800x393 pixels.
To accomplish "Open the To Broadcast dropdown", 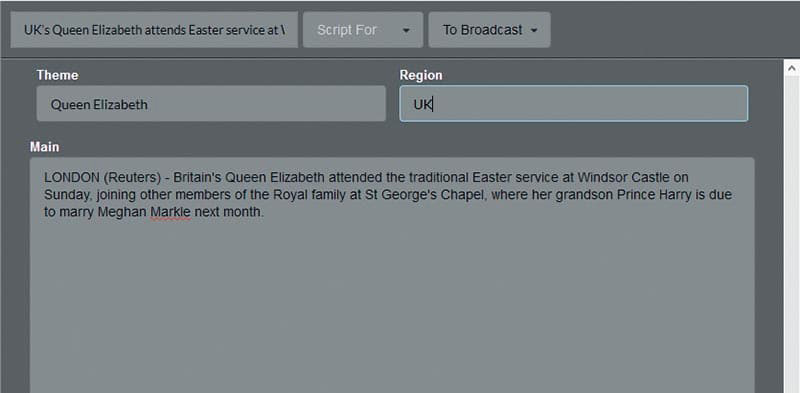I will 489,30.
